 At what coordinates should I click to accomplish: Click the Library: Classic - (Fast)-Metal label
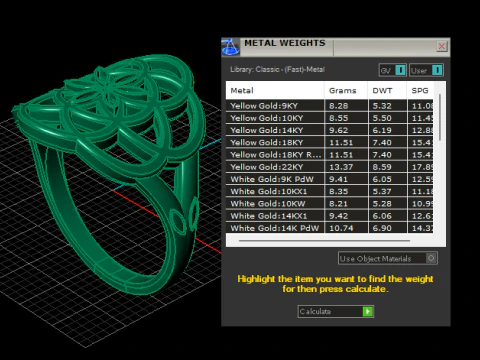(x=277, y=69)
